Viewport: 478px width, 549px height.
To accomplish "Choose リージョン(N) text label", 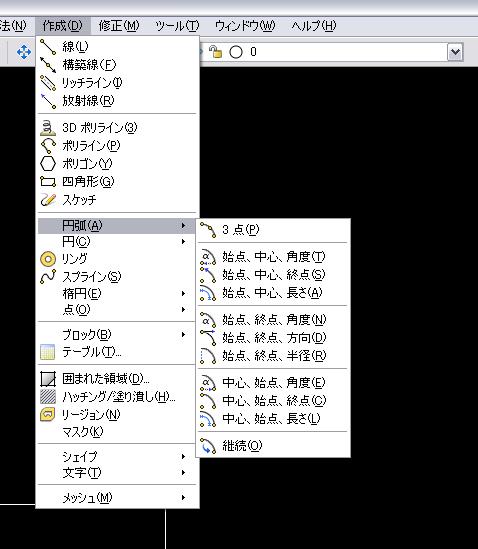I will point(91,415).
